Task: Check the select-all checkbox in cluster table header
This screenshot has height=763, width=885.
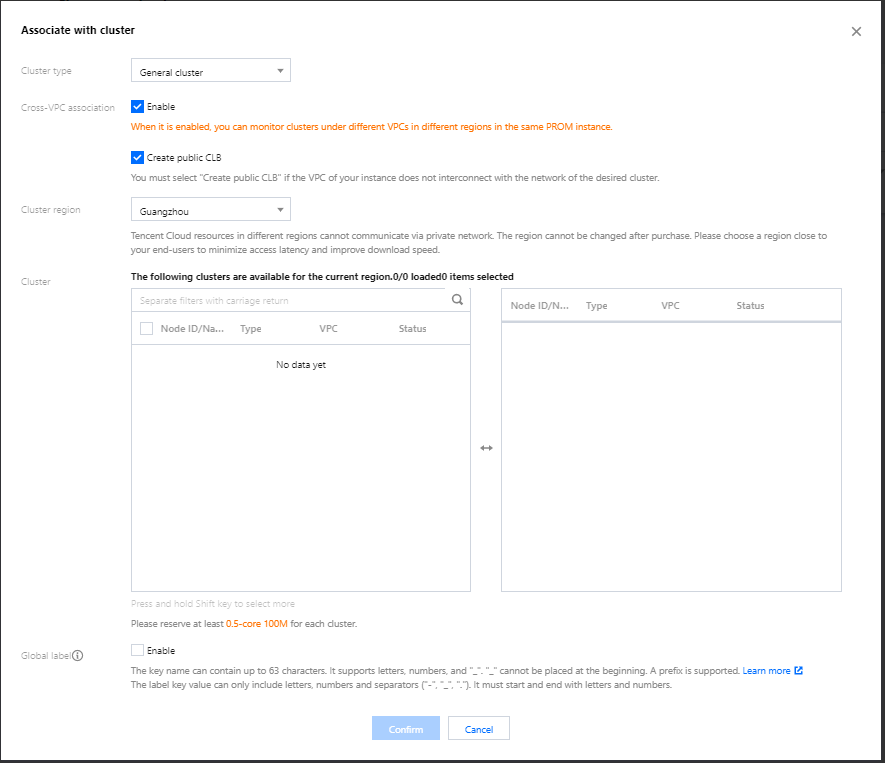Action: pyautogui.click(x=147, y=328)
